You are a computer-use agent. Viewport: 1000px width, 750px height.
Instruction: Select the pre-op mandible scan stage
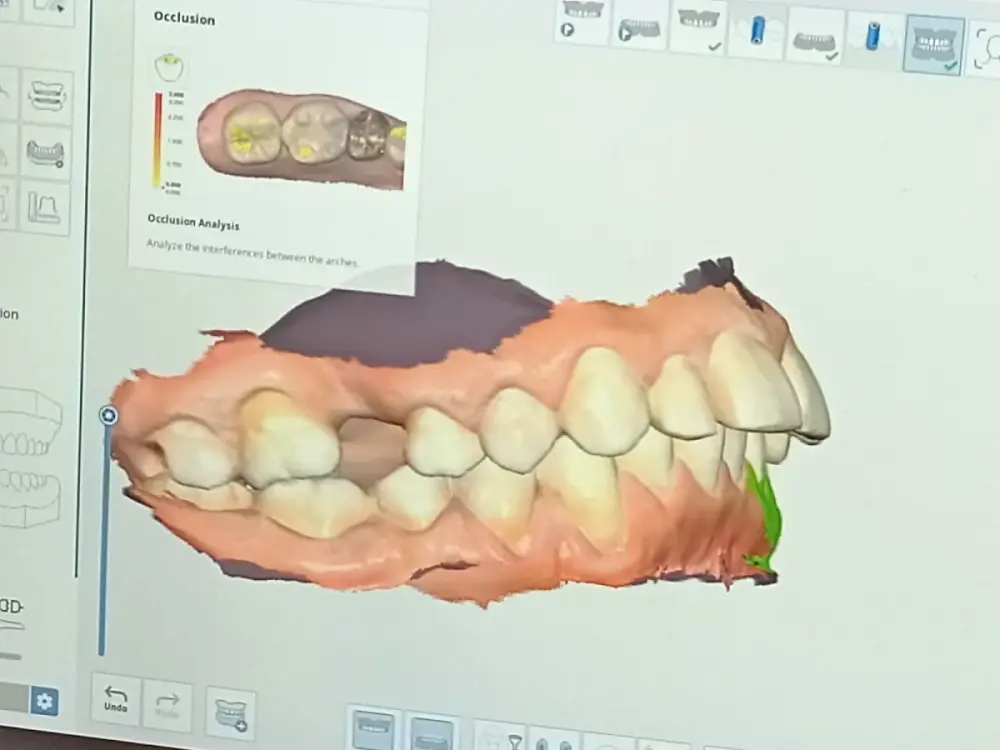coord(639,27)
